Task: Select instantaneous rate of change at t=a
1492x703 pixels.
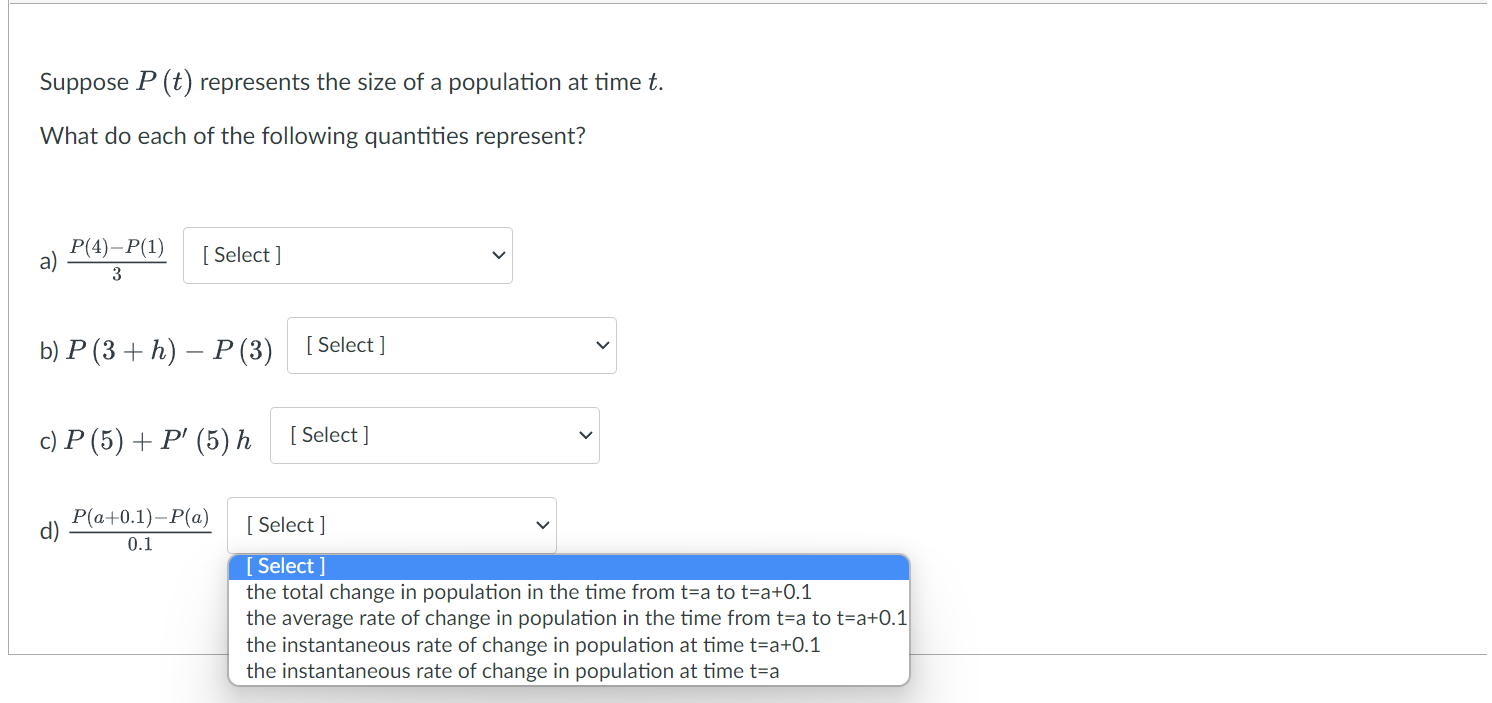Action: point(513,671)
